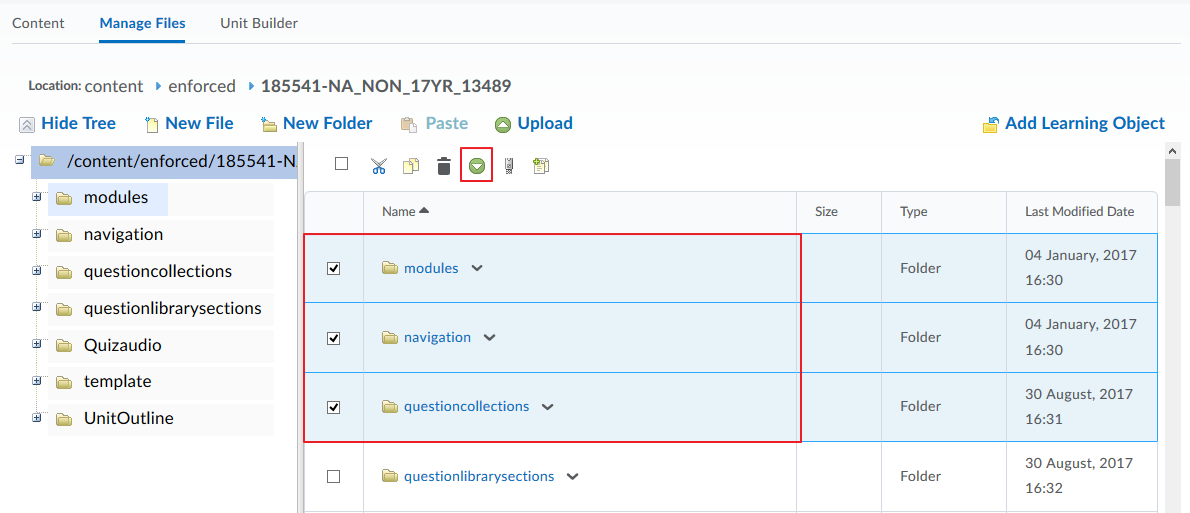
Task: Check the questionlibrarysections checkbox
Action: tap(333, 477)
